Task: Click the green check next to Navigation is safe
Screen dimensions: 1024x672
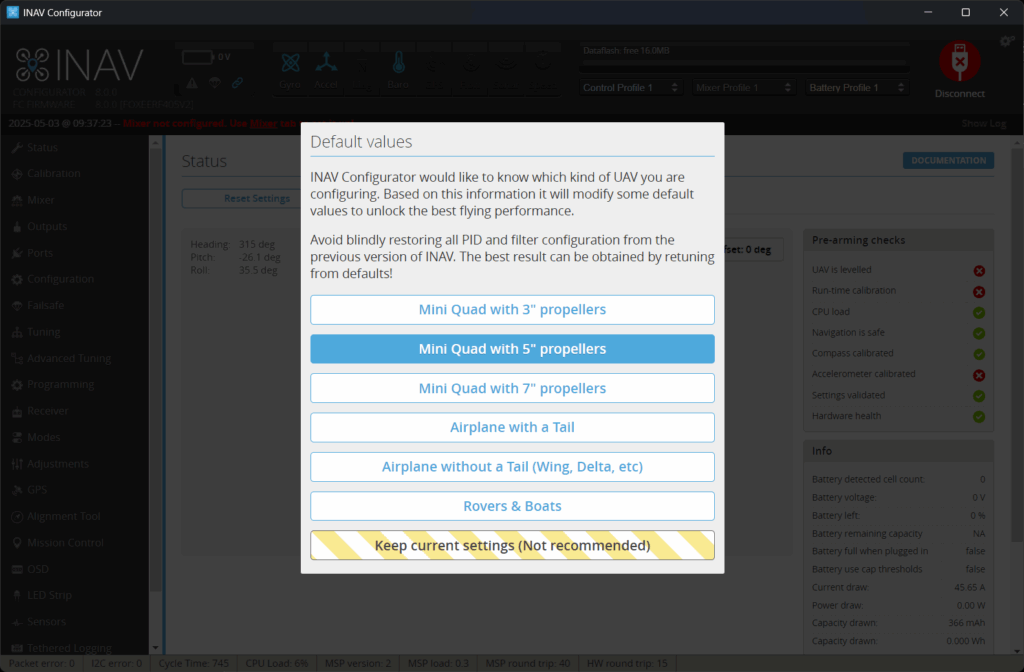Action: pyautogui.click(x=979, y=334)
